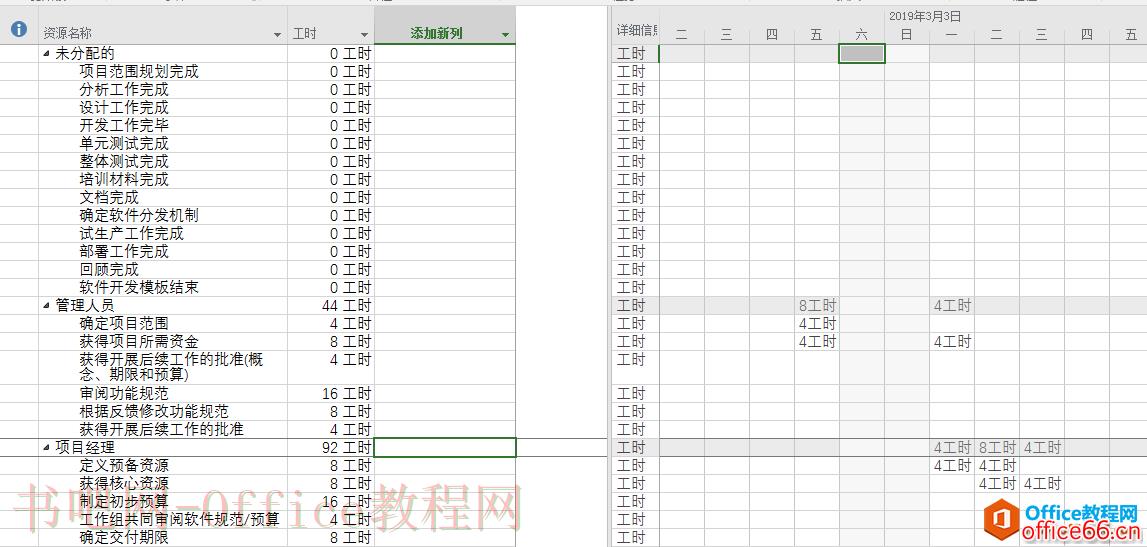Click the 44 工时 cell for 管理人员
Viewport: 1147px width, 547px height.
[x=331, y=306]
